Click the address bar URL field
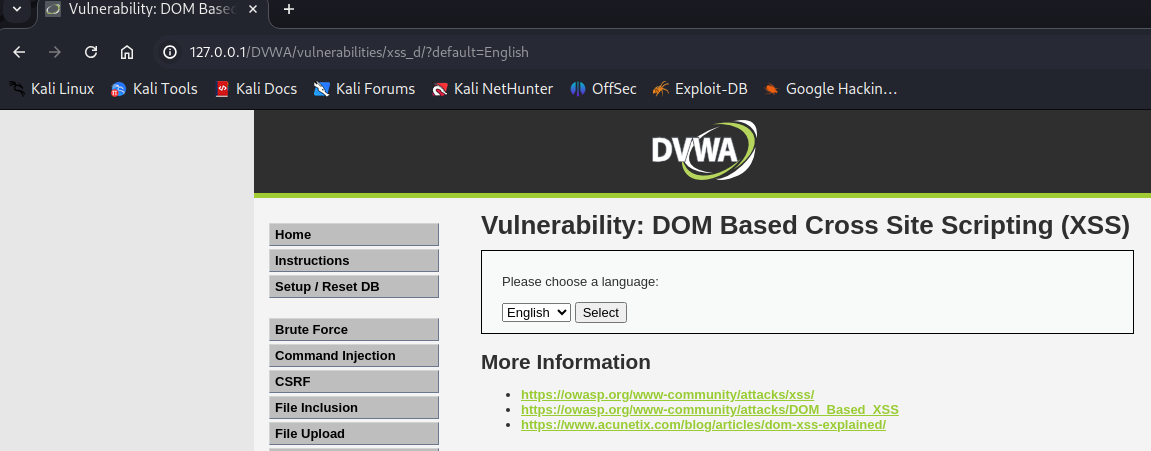 [358, 52]
